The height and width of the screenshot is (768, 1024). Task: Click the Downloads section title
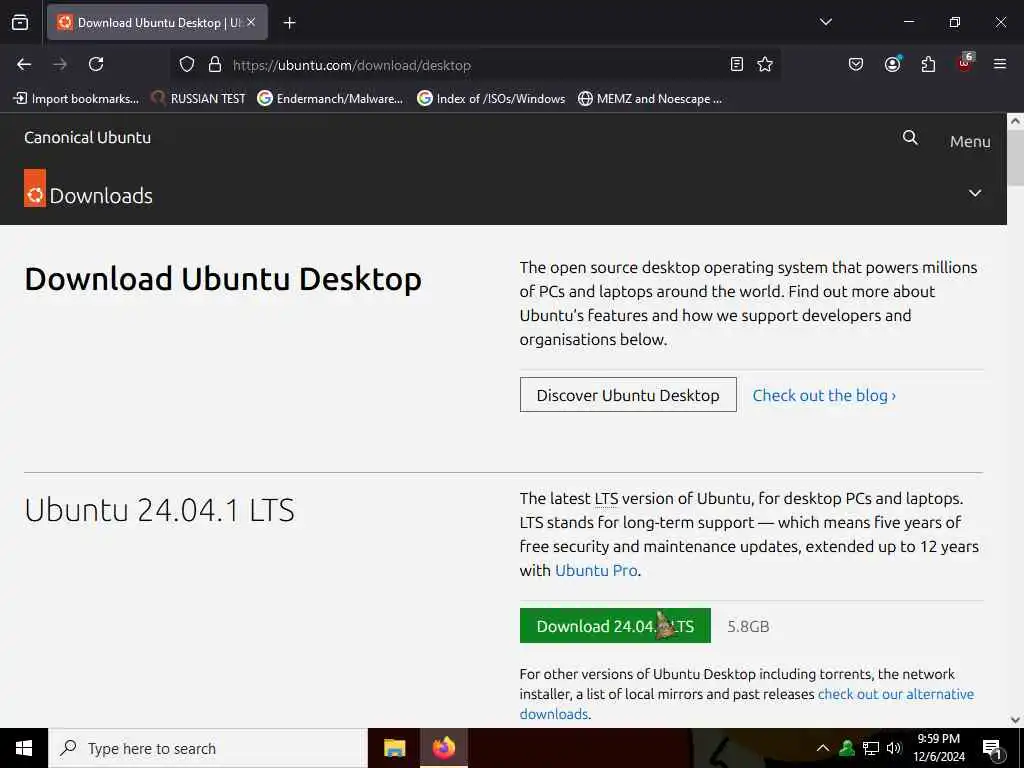tap(101, 196)
